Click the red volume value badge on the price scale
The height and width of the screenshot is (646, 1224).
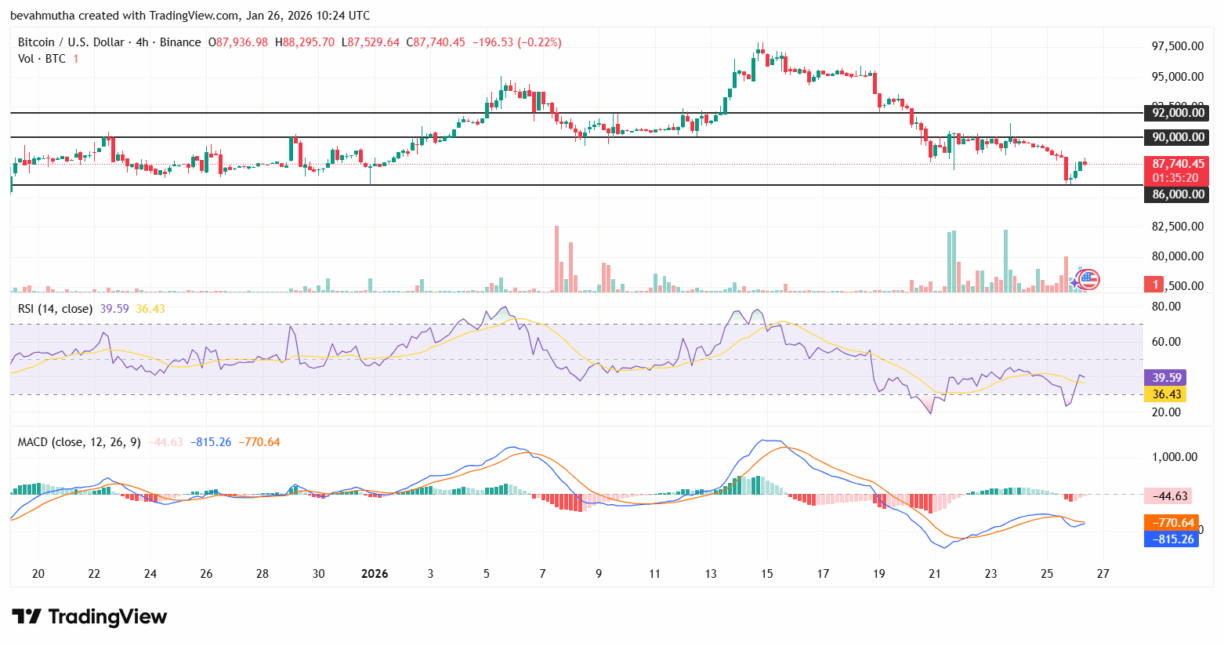[1155, 284]
